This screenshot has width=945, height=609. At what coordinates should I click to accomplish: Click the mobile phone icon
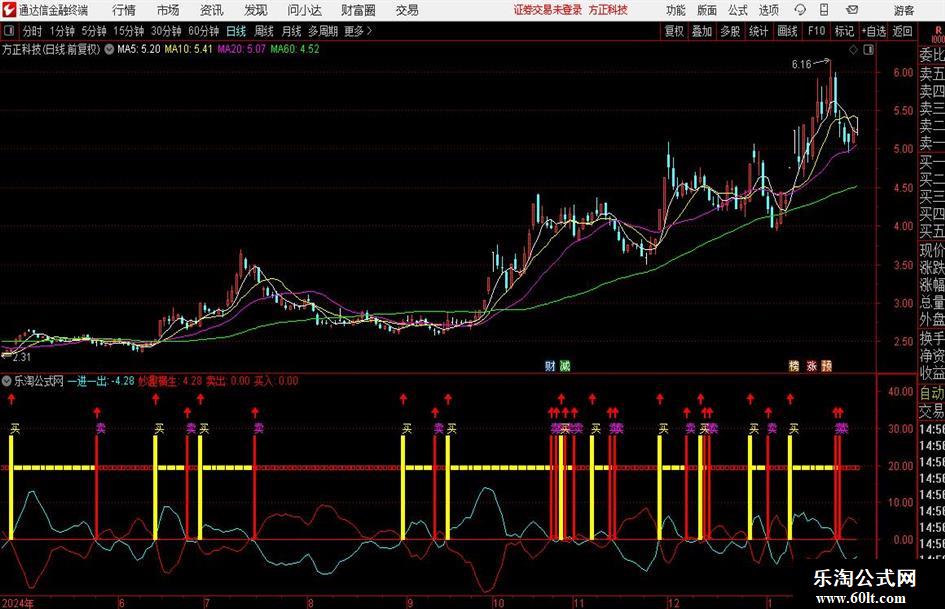tap(824, 10)
